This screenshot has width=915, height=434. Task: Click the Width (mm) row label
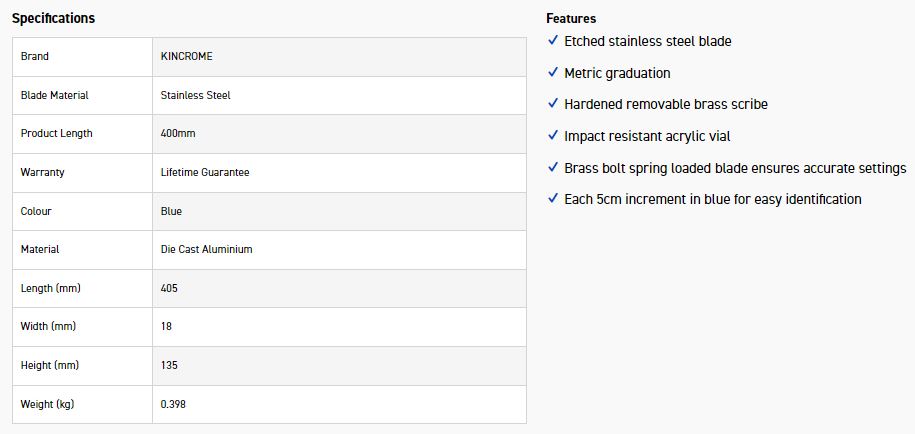[48, 327]
